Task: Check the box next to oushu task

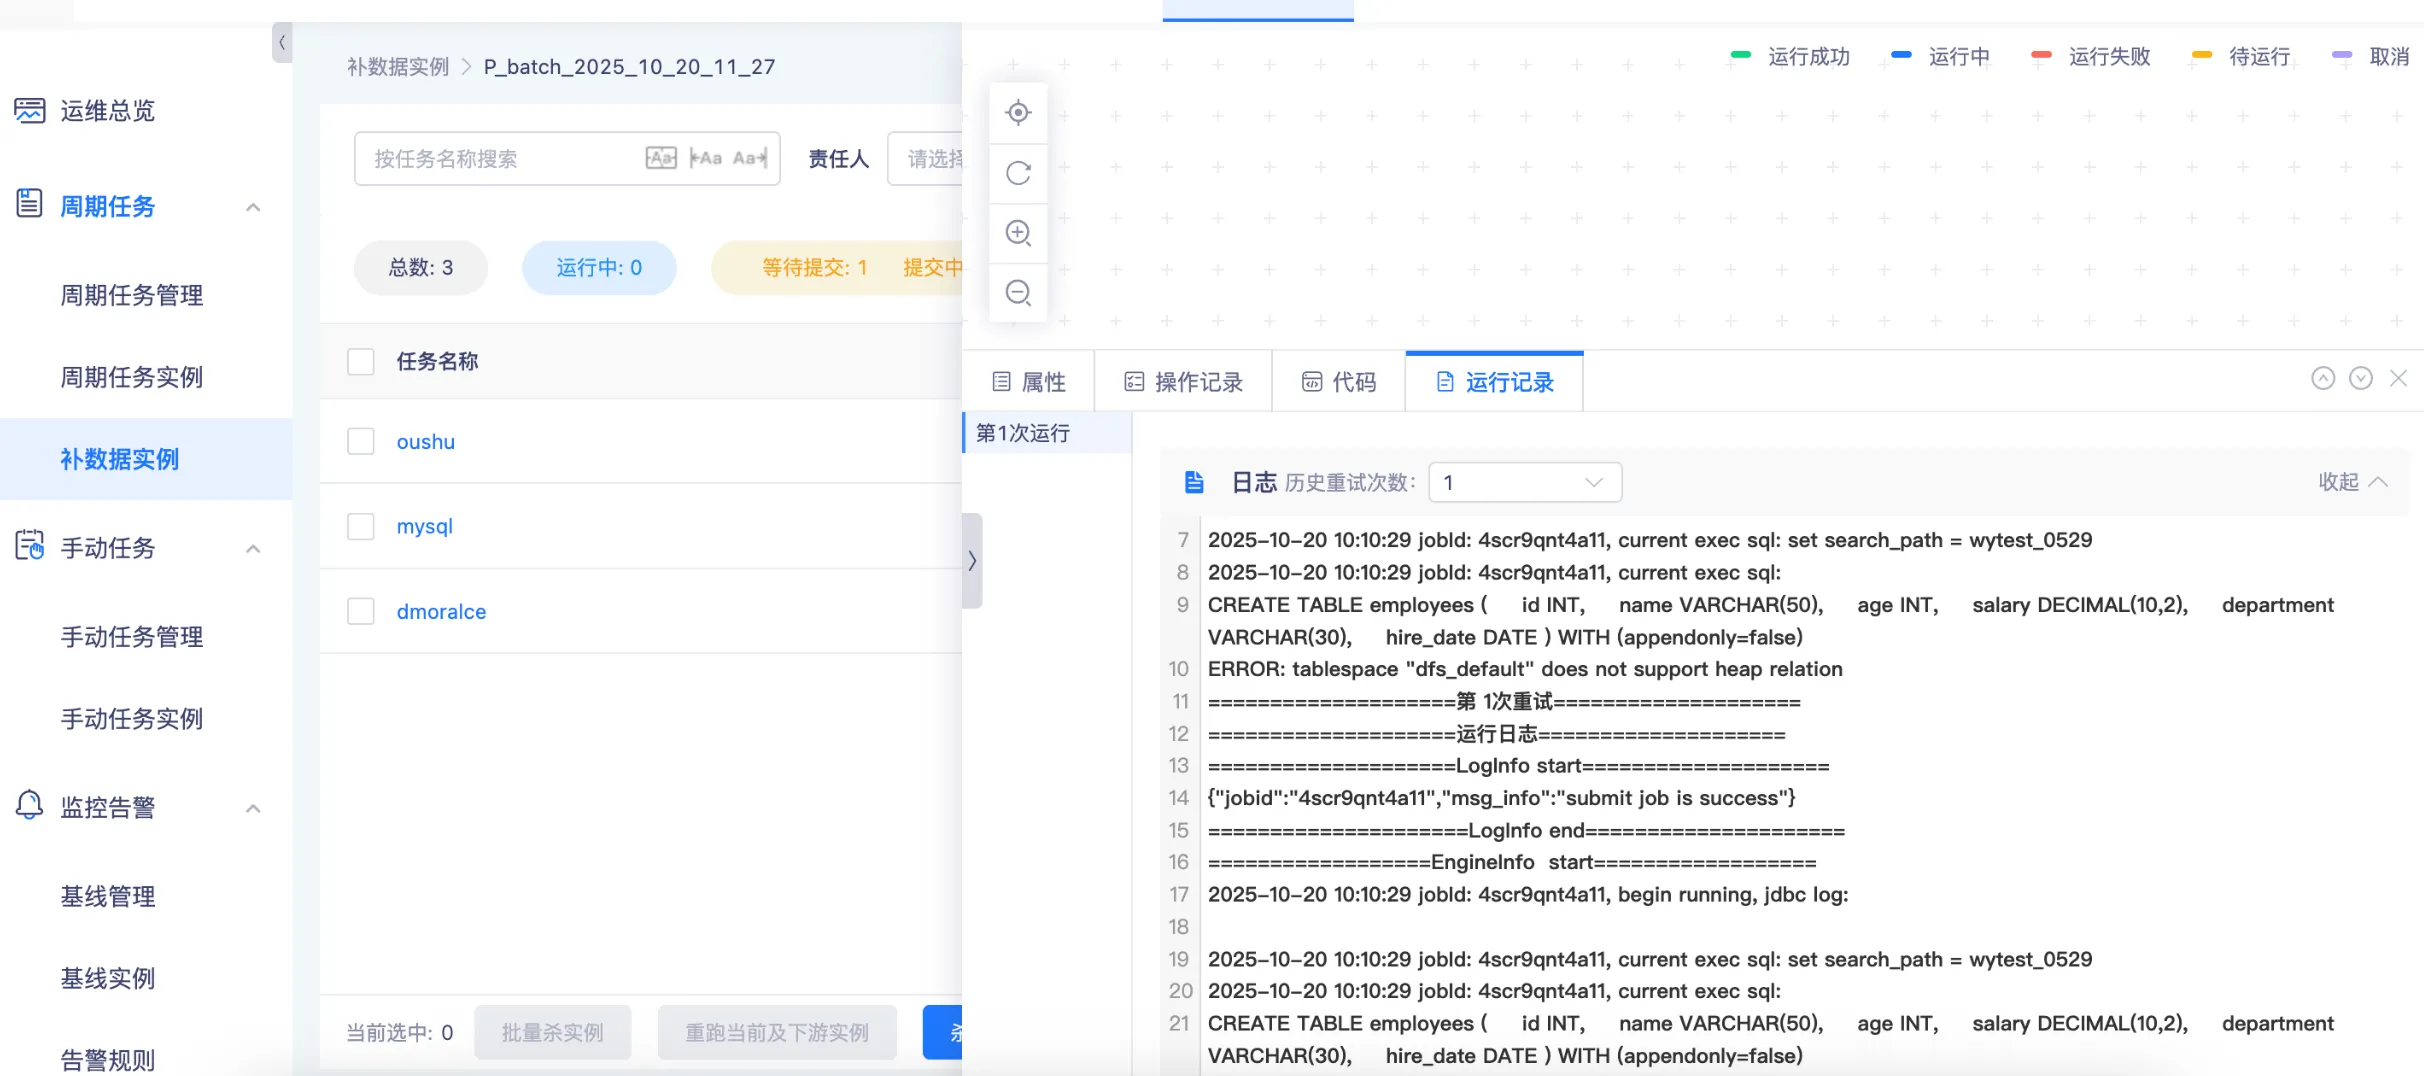Action: (x=360, y=441)
